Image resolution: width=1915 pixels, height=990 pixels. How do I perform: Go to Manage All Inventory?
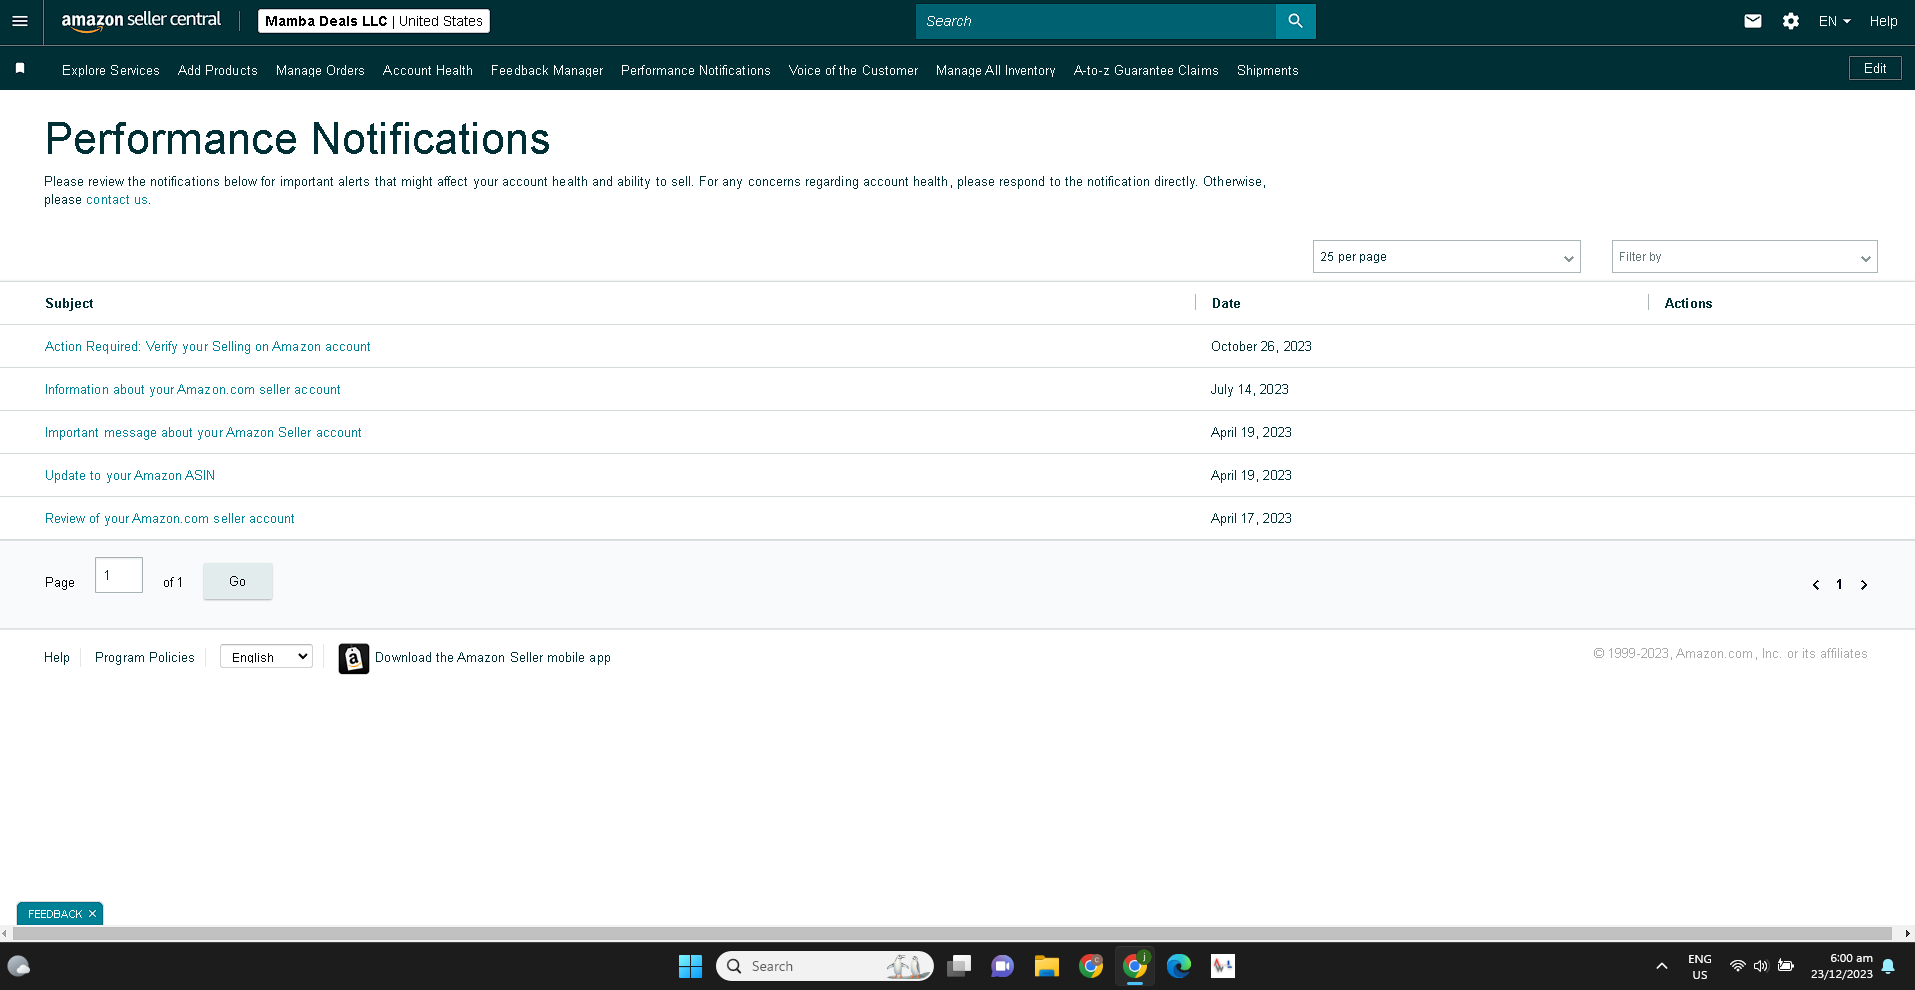point(996,70)
